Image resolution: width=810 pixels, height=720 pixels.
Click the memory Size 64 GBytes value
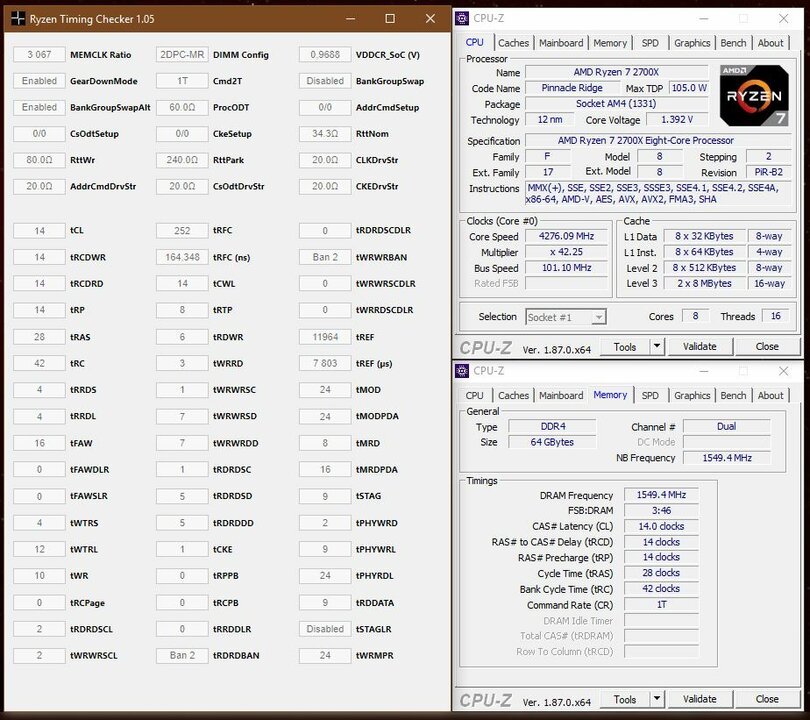552,442
